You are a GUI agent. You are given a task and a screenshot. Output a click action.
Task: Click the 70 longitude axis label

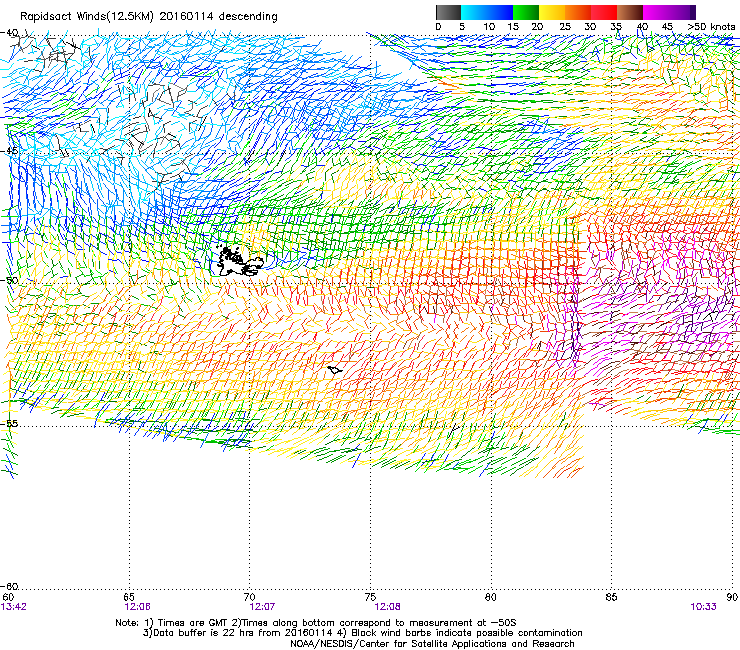250,598
